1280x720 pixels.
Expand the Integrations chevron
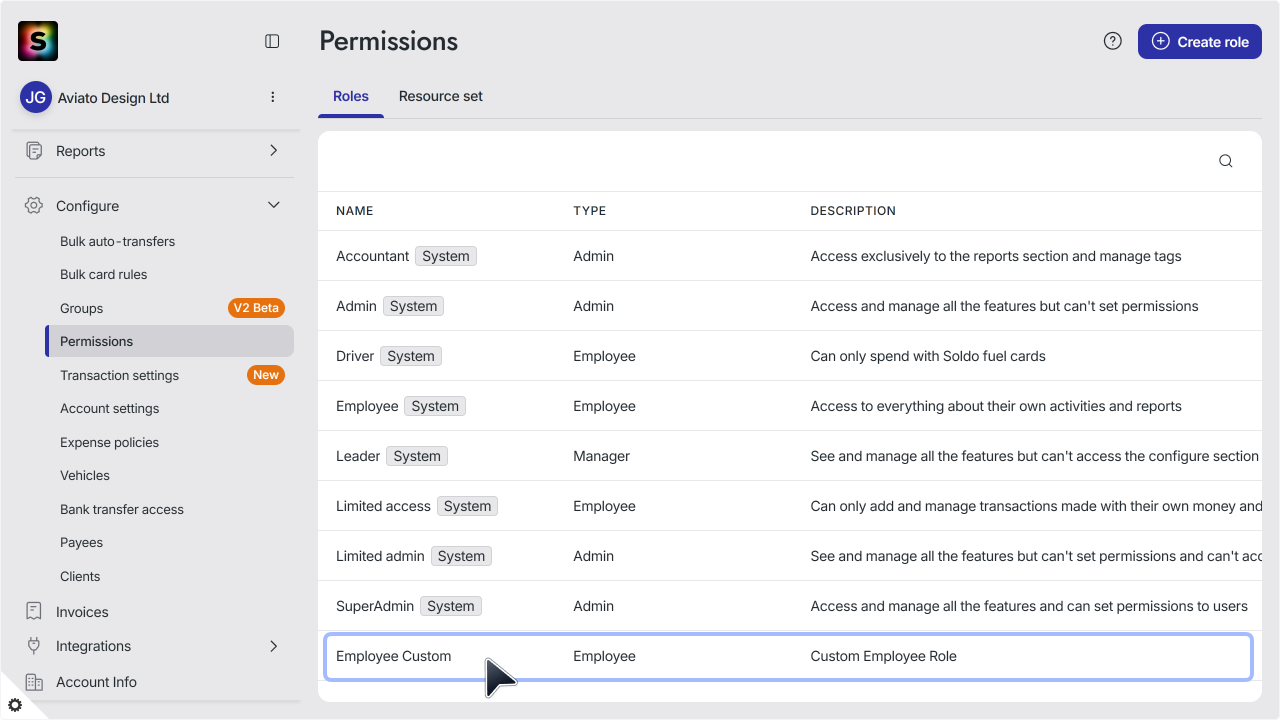tap(274, 646)
